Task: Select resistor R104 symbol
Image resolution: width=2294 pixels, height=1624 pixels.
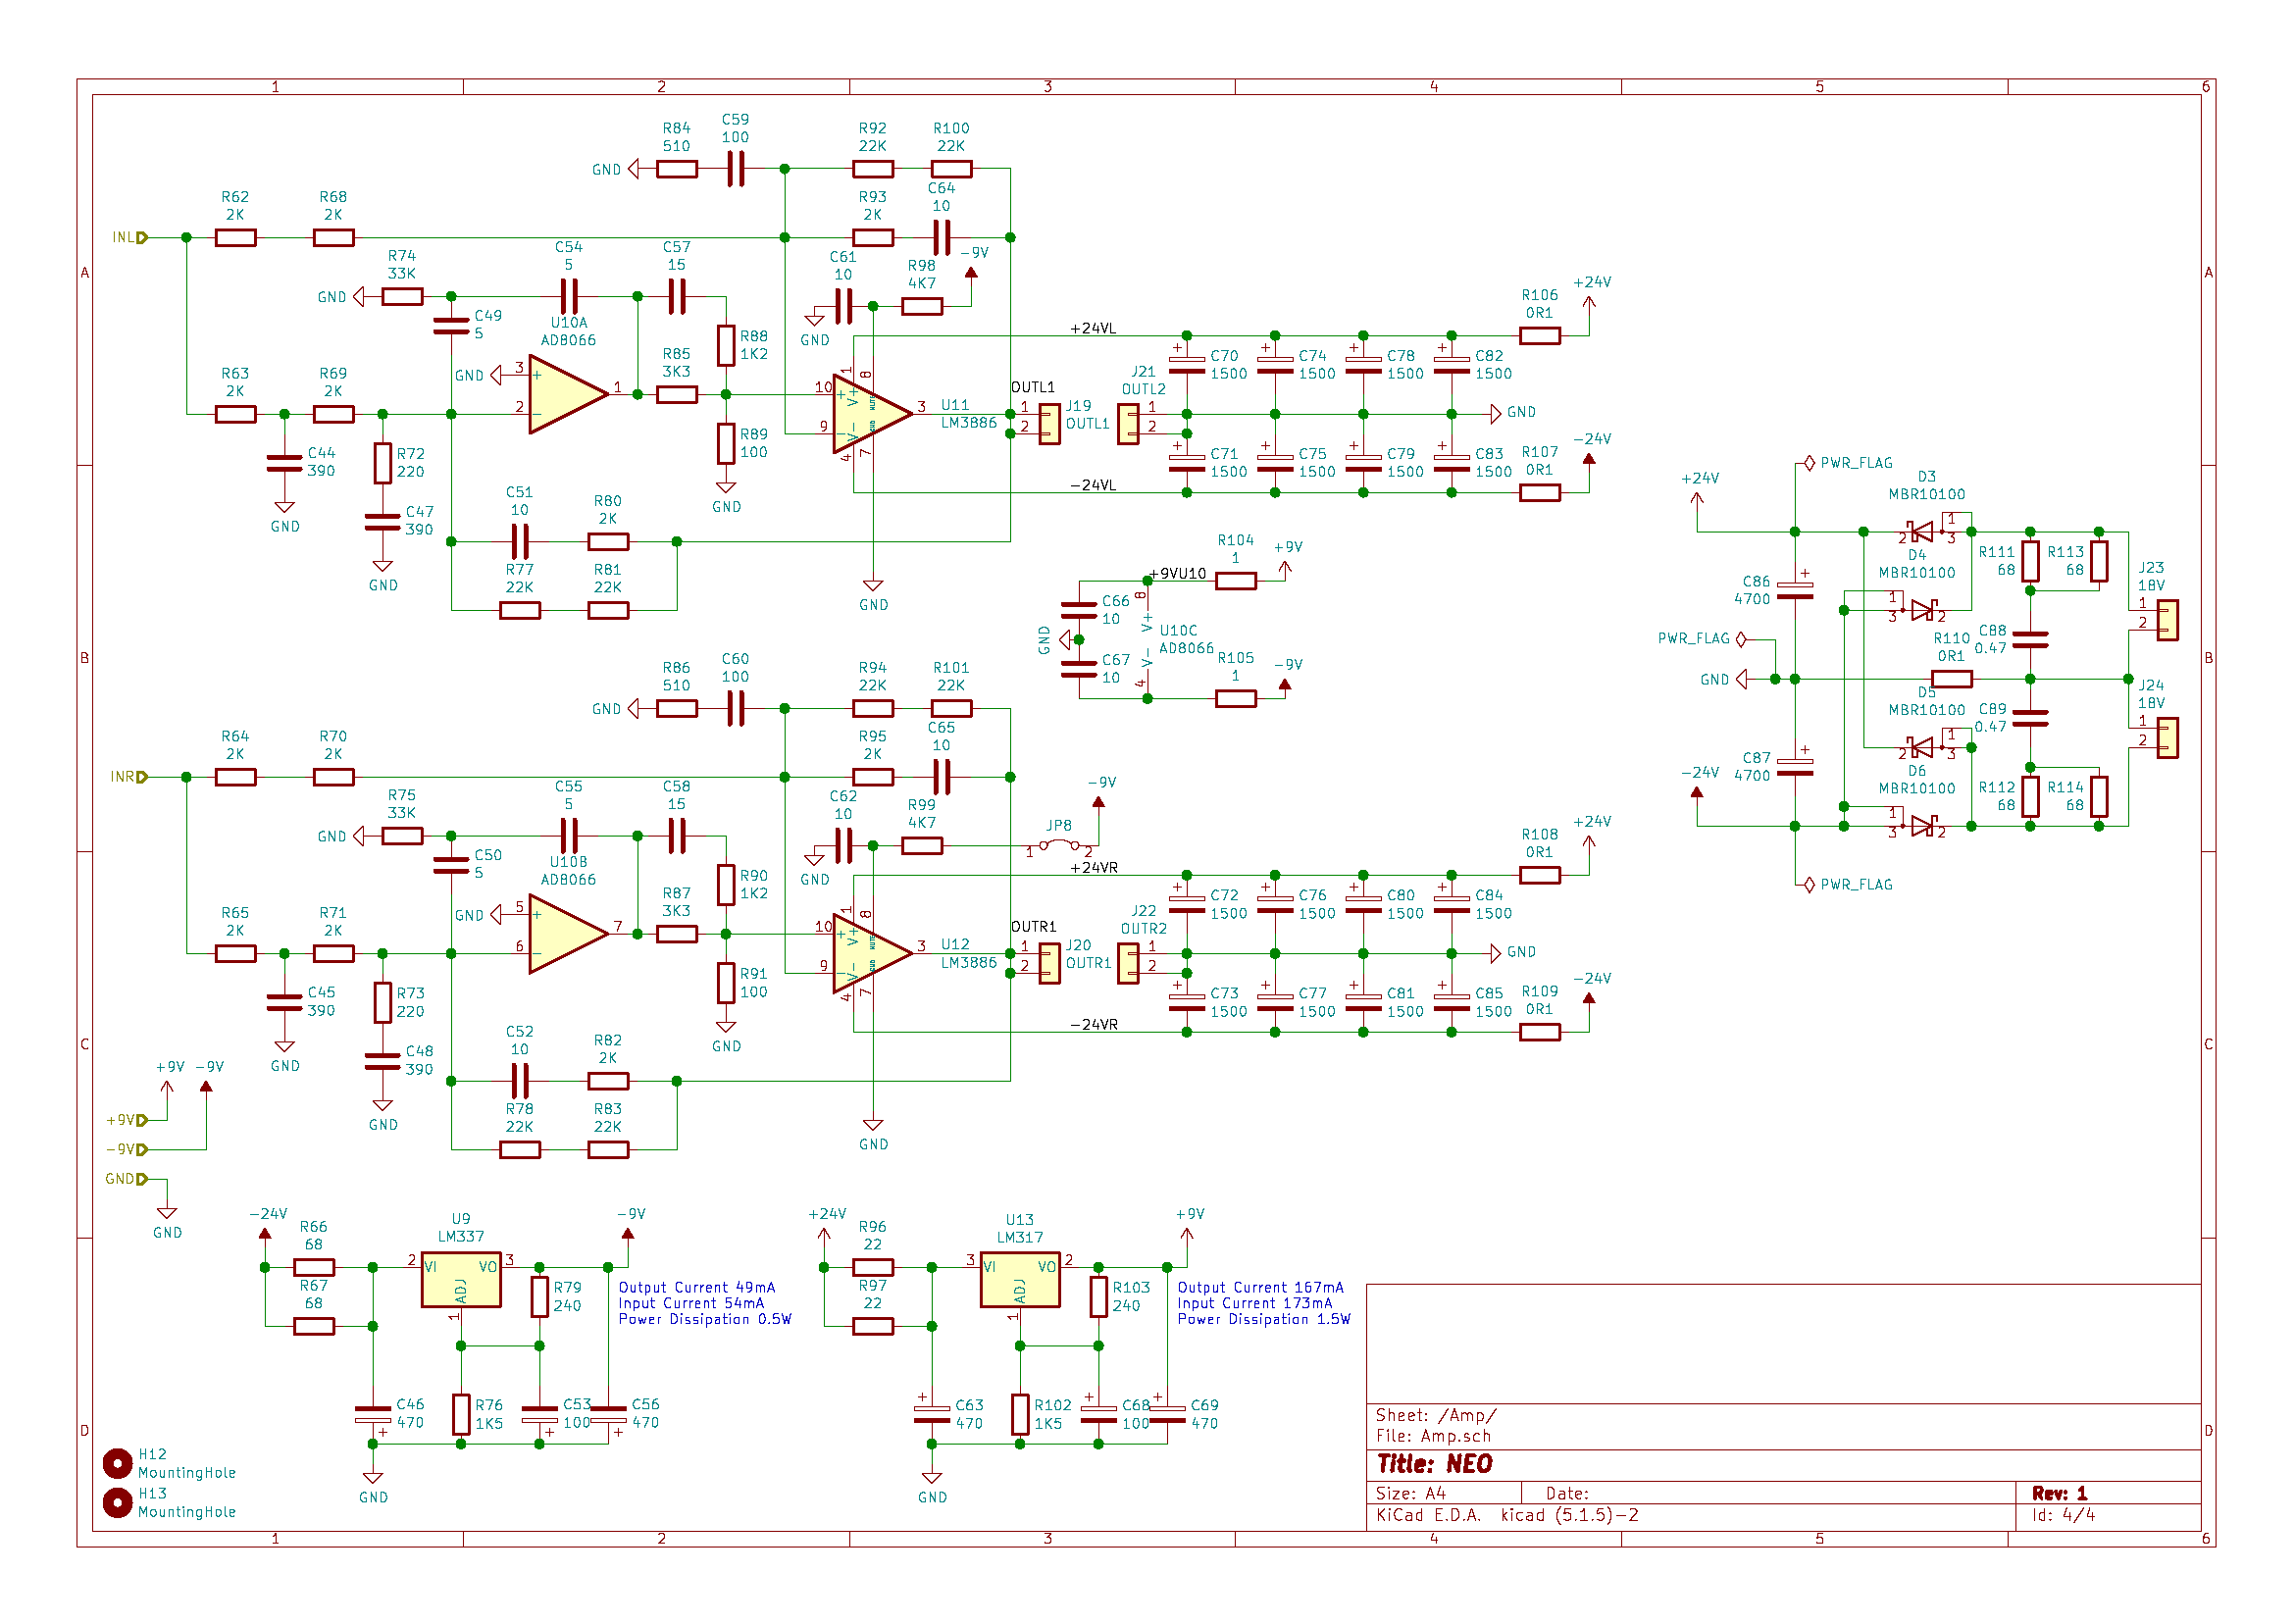Action: click(x=1236, y=580)
